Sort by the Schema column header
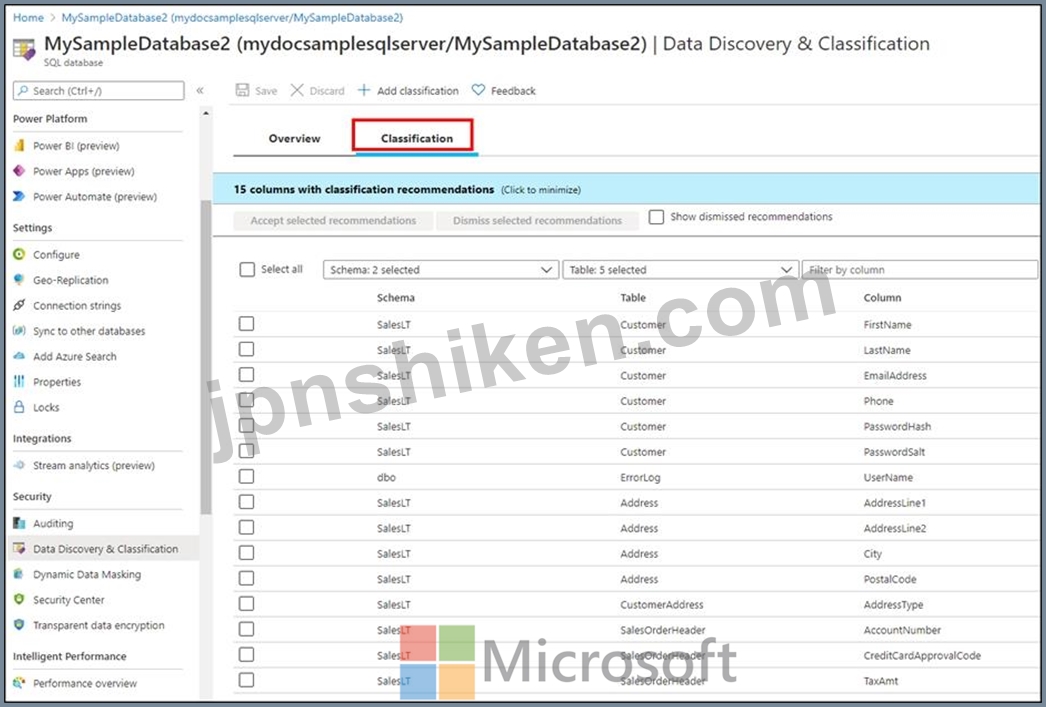This screenshot has width=1046, height=707. coord(396,297)
